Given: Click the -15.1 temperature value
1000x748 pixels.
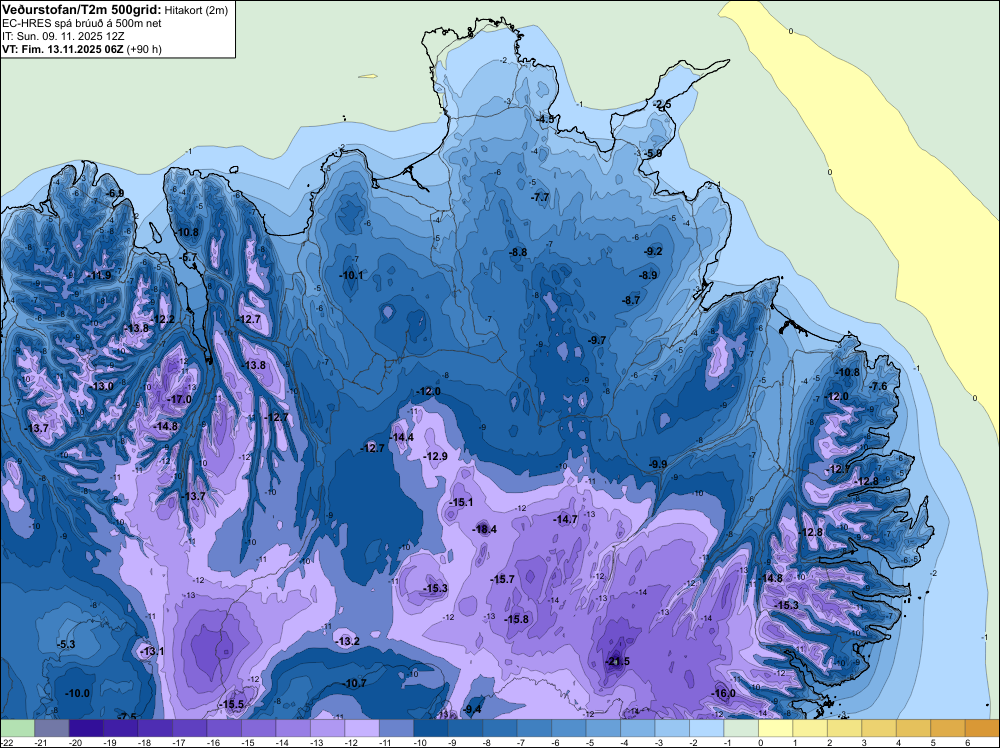Looking at the screenshot, I should pos(460,502).
